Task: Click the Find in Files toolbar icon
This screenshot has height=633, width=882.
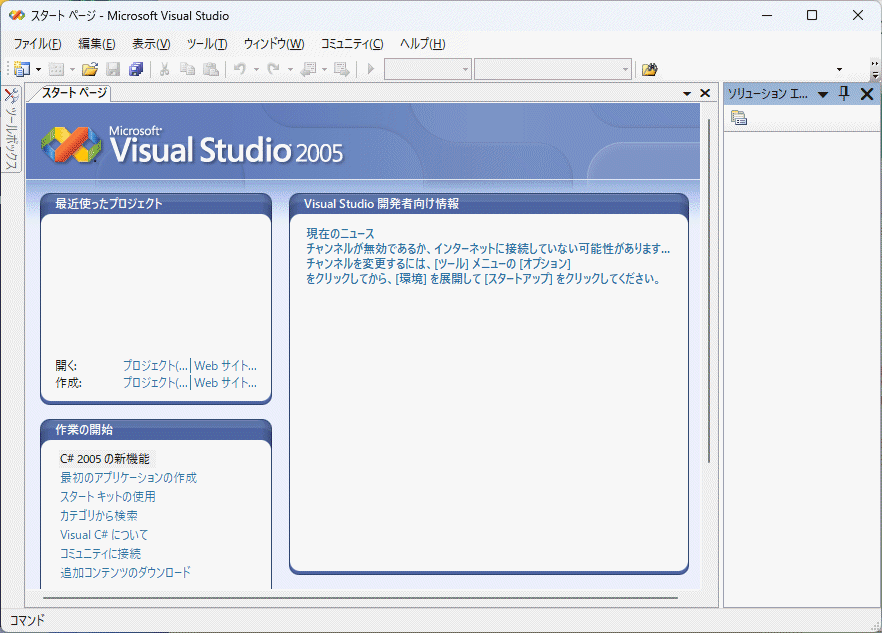Action: [650, 69]
